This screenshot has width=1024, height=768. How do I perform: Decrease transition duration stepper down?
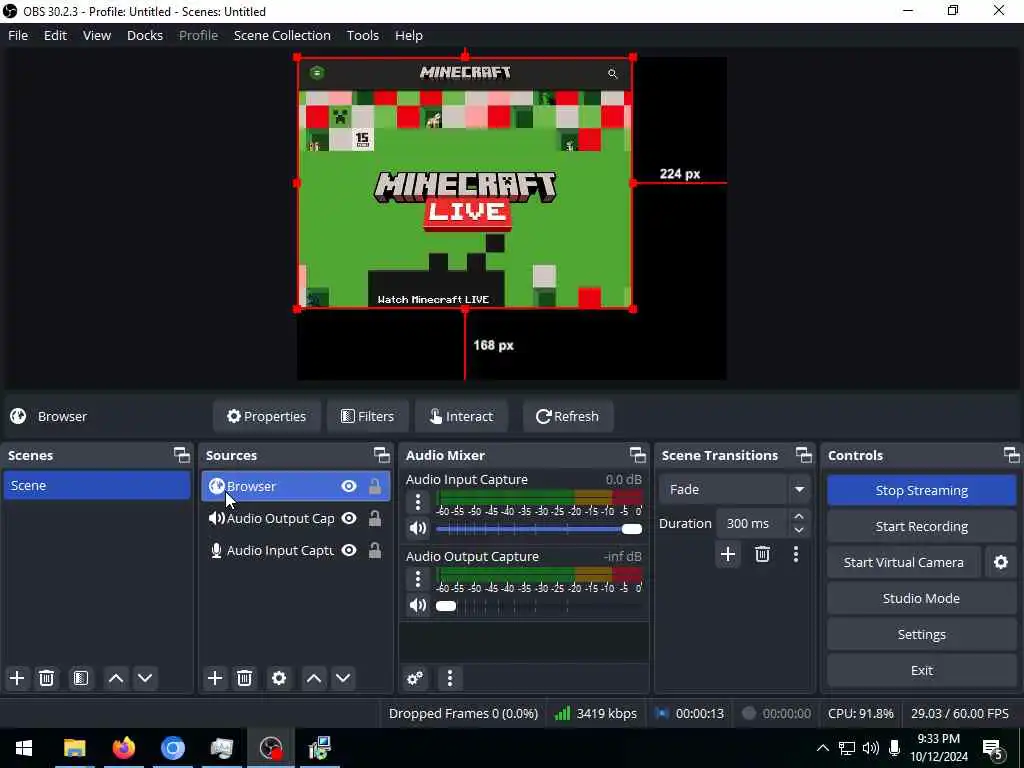799,530
